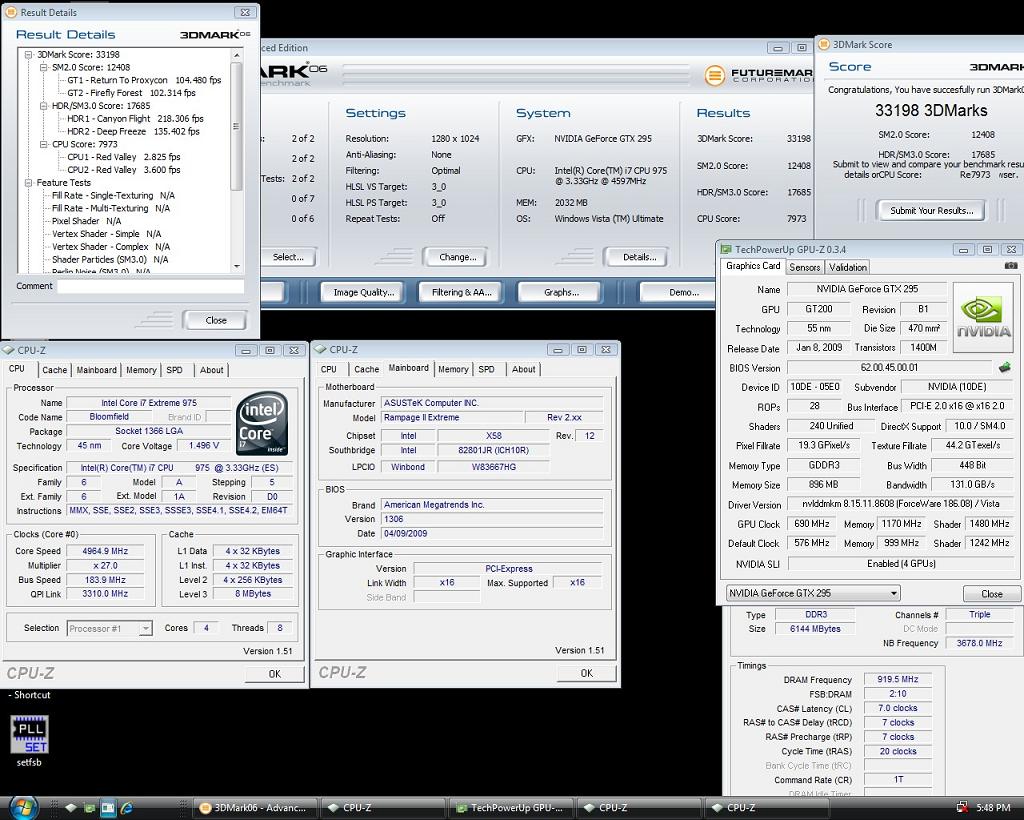Collapse the CPU Score node

point(44,144)
